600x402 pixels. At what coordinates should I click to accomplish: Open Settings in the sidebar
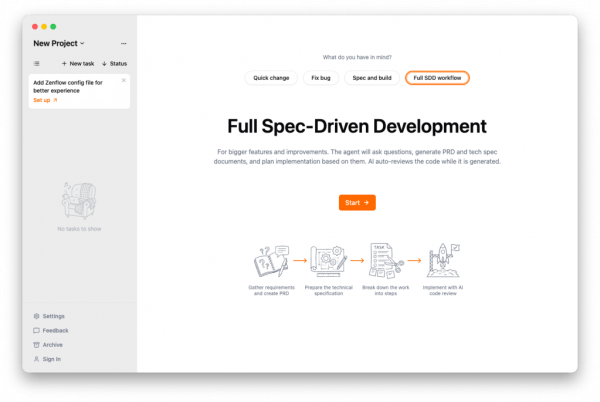(49, 316)
